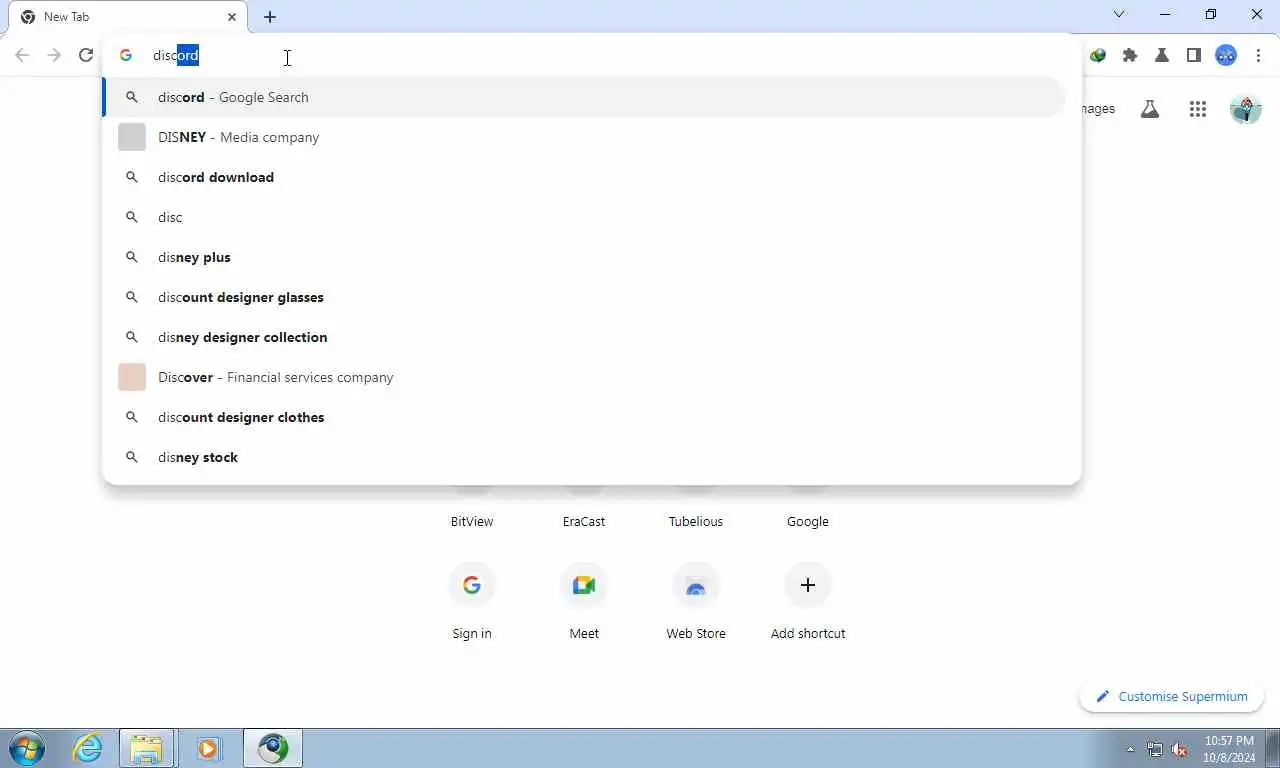This screenshot has height=768, width=1280.
Task: Click the Customise Supermium button
Action: 1171,696
